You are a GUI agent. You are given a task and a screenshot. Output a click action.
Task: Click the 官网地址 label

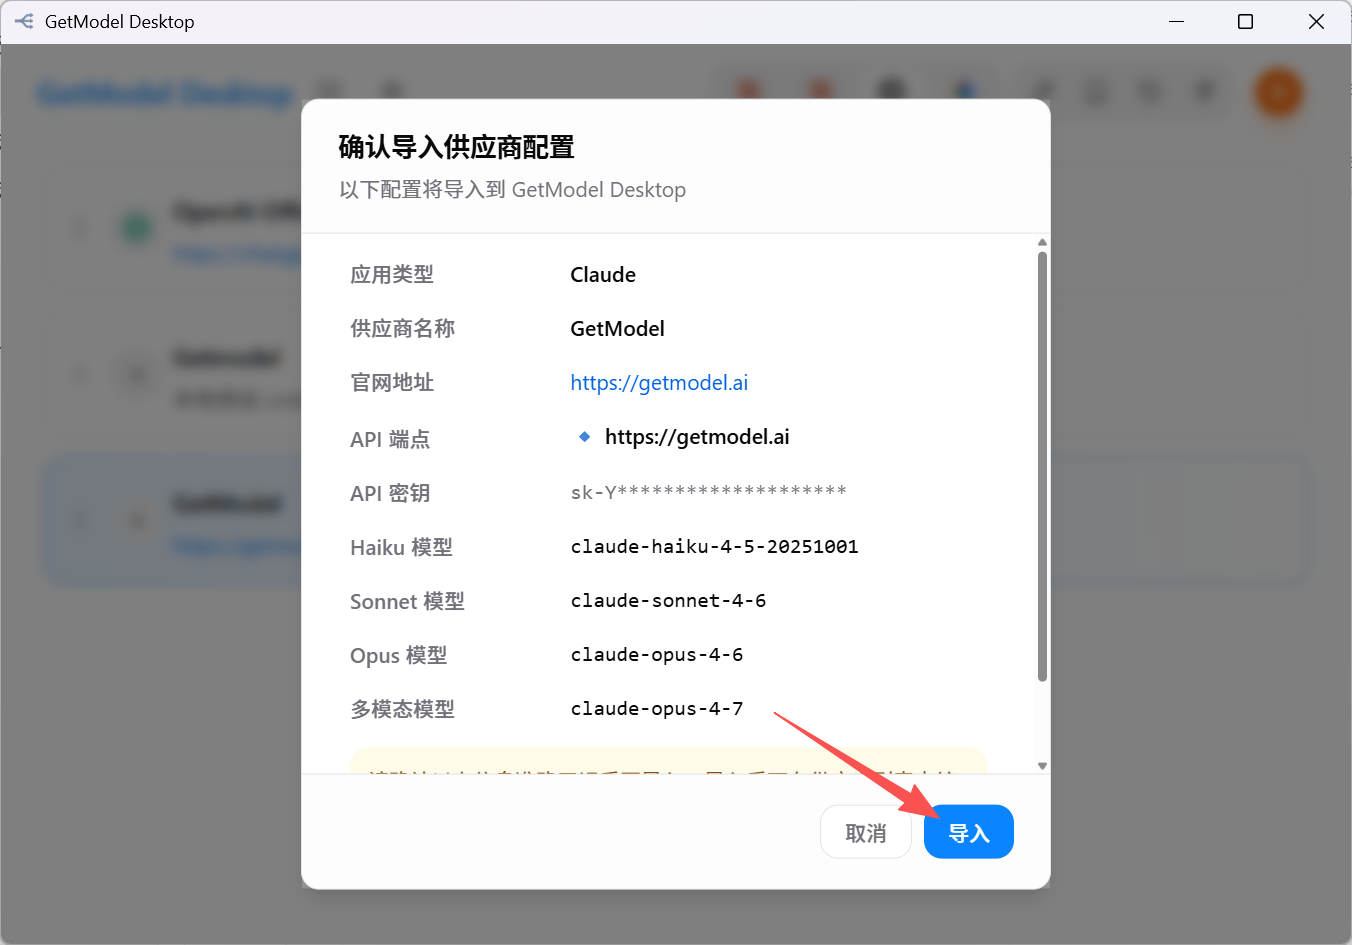[392, 383]
